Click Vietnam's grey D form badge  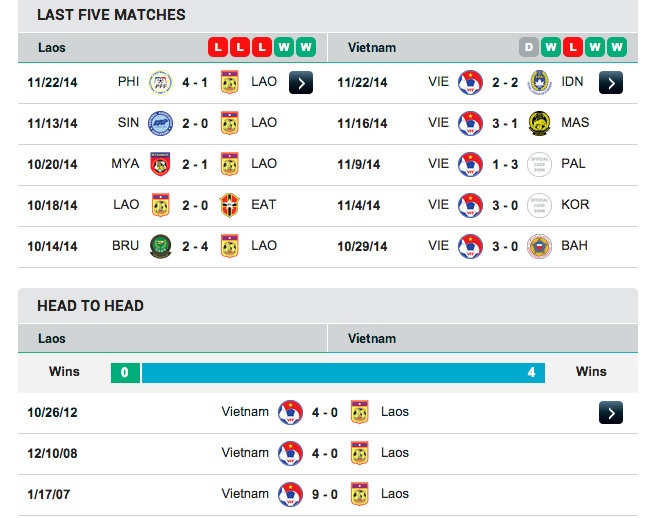[x=529, y=47]
